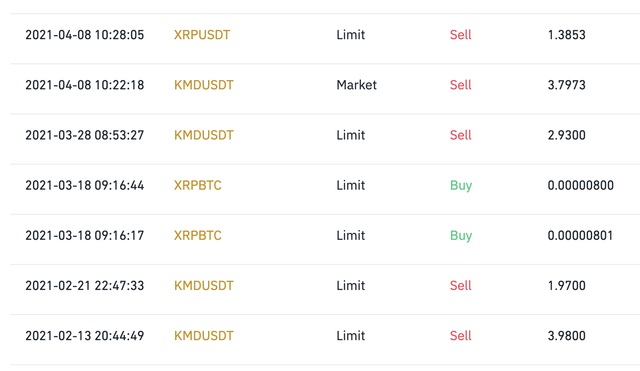
Task: Click the price value 1.9700
Action: (567, 286)
